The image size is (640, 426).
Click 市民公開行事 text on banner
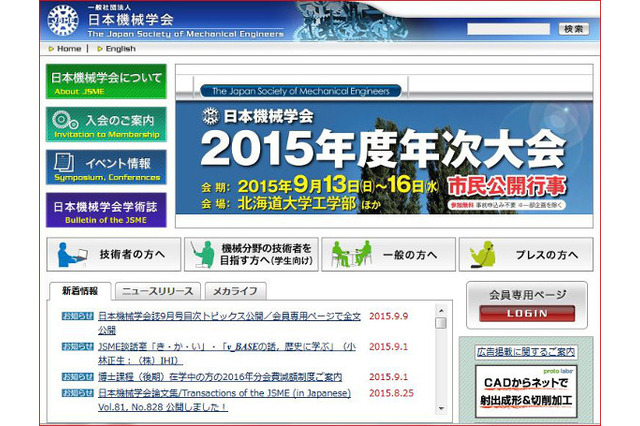507,186
